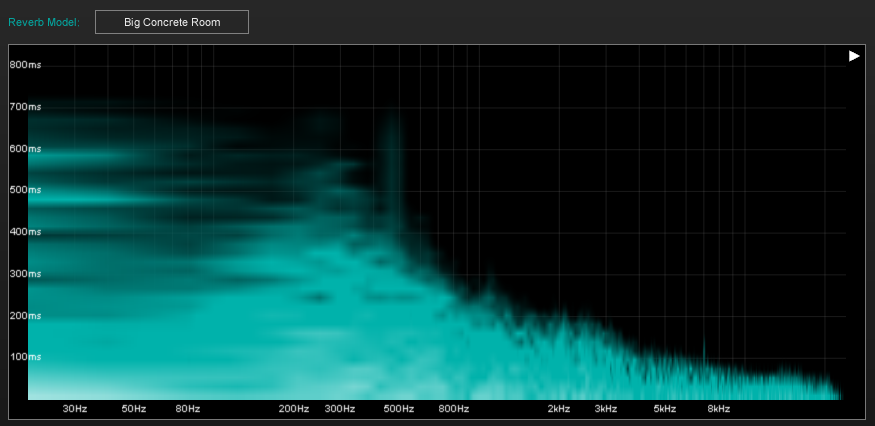Select the 50Hz frequency label

[134, 409]
